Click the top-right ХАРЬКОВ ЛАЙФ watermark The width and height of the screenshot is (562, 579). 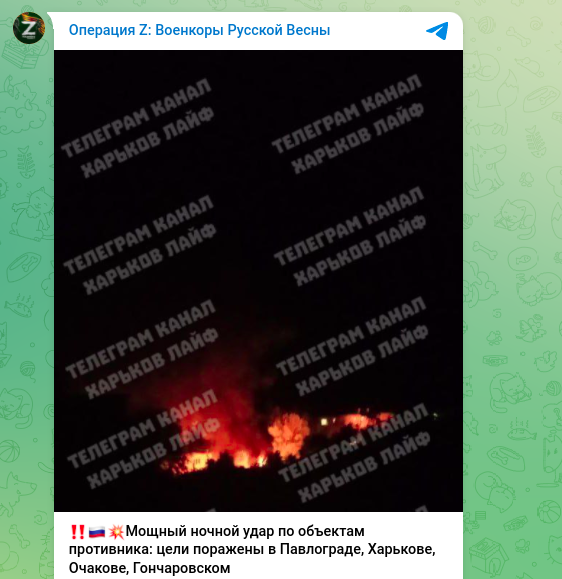tap(357, 138)
